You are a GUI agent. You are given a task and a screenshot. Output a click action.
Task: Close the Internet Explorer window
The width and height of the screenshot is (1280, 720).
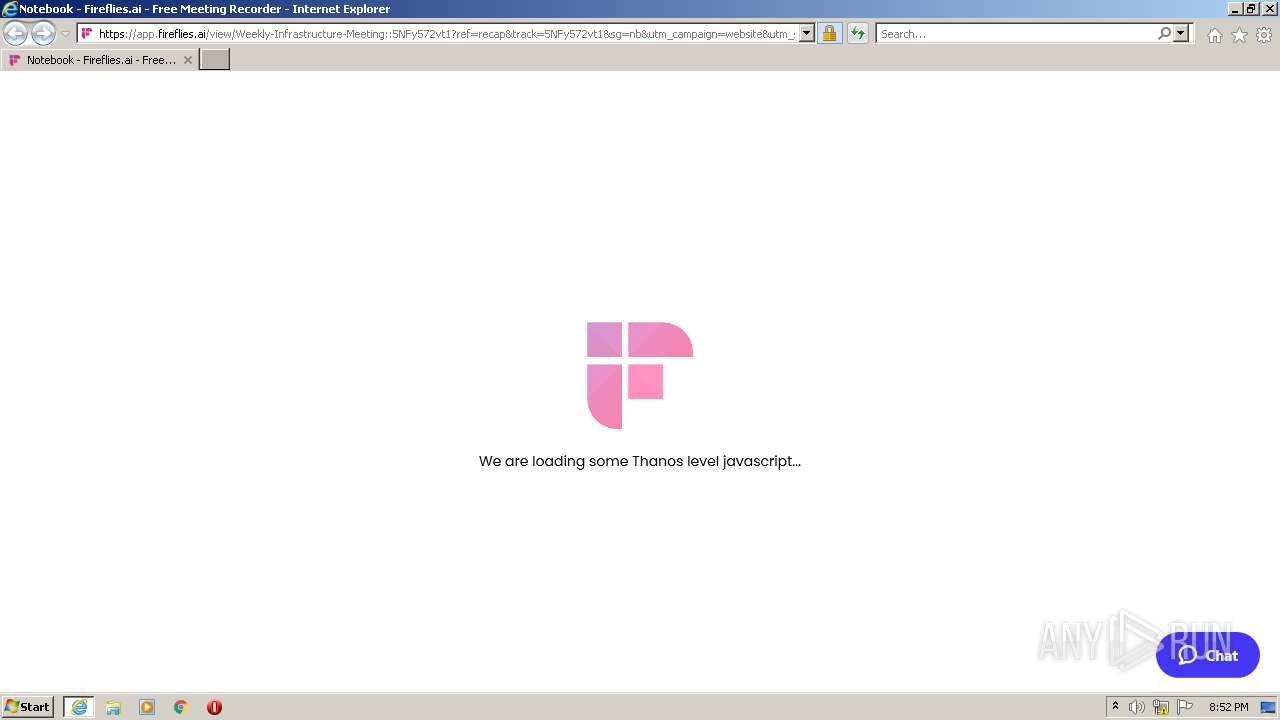(x=1269, y=9)
